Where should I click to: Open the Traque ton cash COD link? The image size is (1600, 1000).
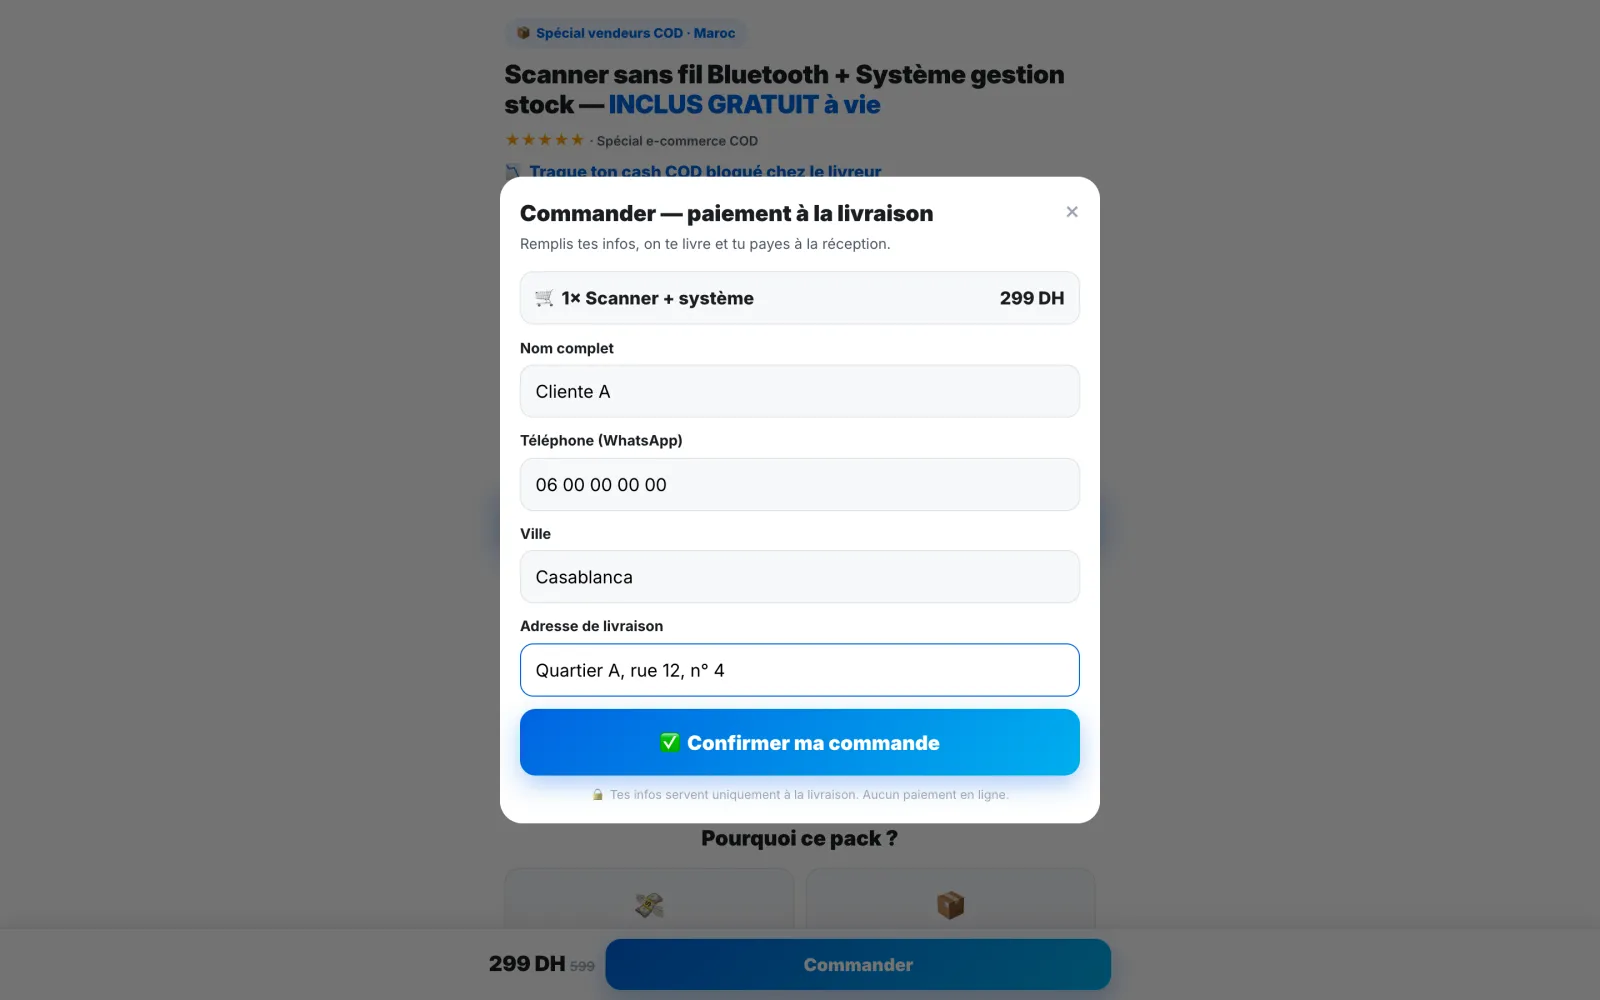coord(705,172)
